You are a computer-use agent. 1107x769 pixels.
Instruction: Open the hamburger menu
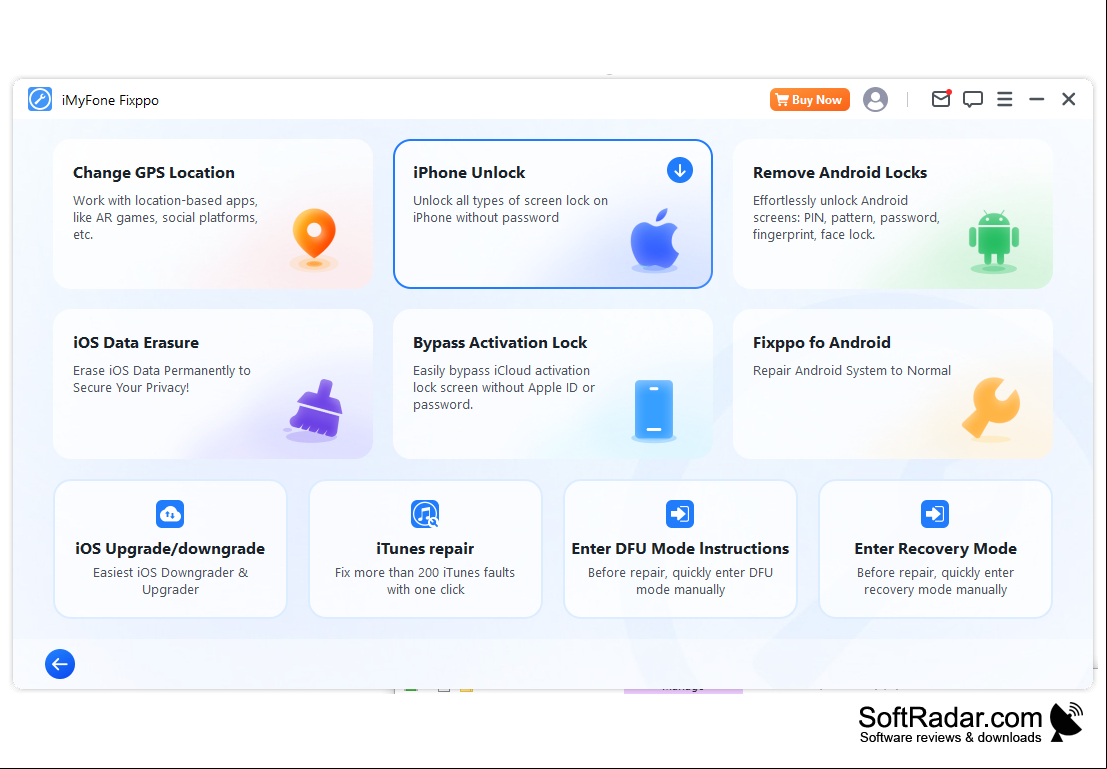coord(1005,100)
